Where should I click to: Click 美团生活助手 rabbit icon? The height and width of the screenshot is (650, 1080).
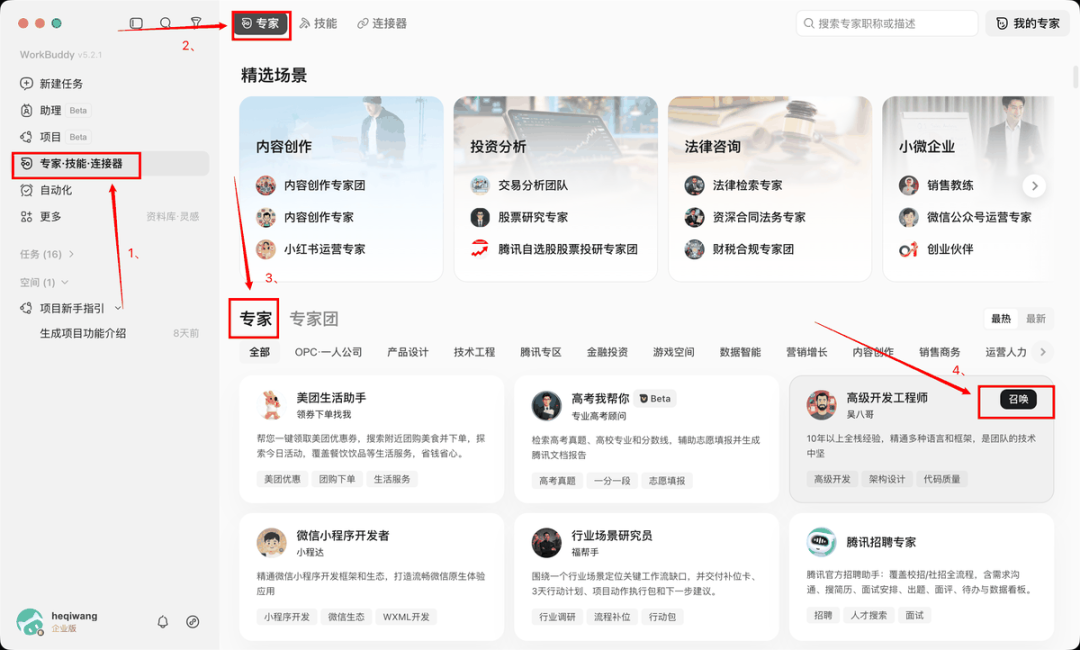(x=271, y=405)
